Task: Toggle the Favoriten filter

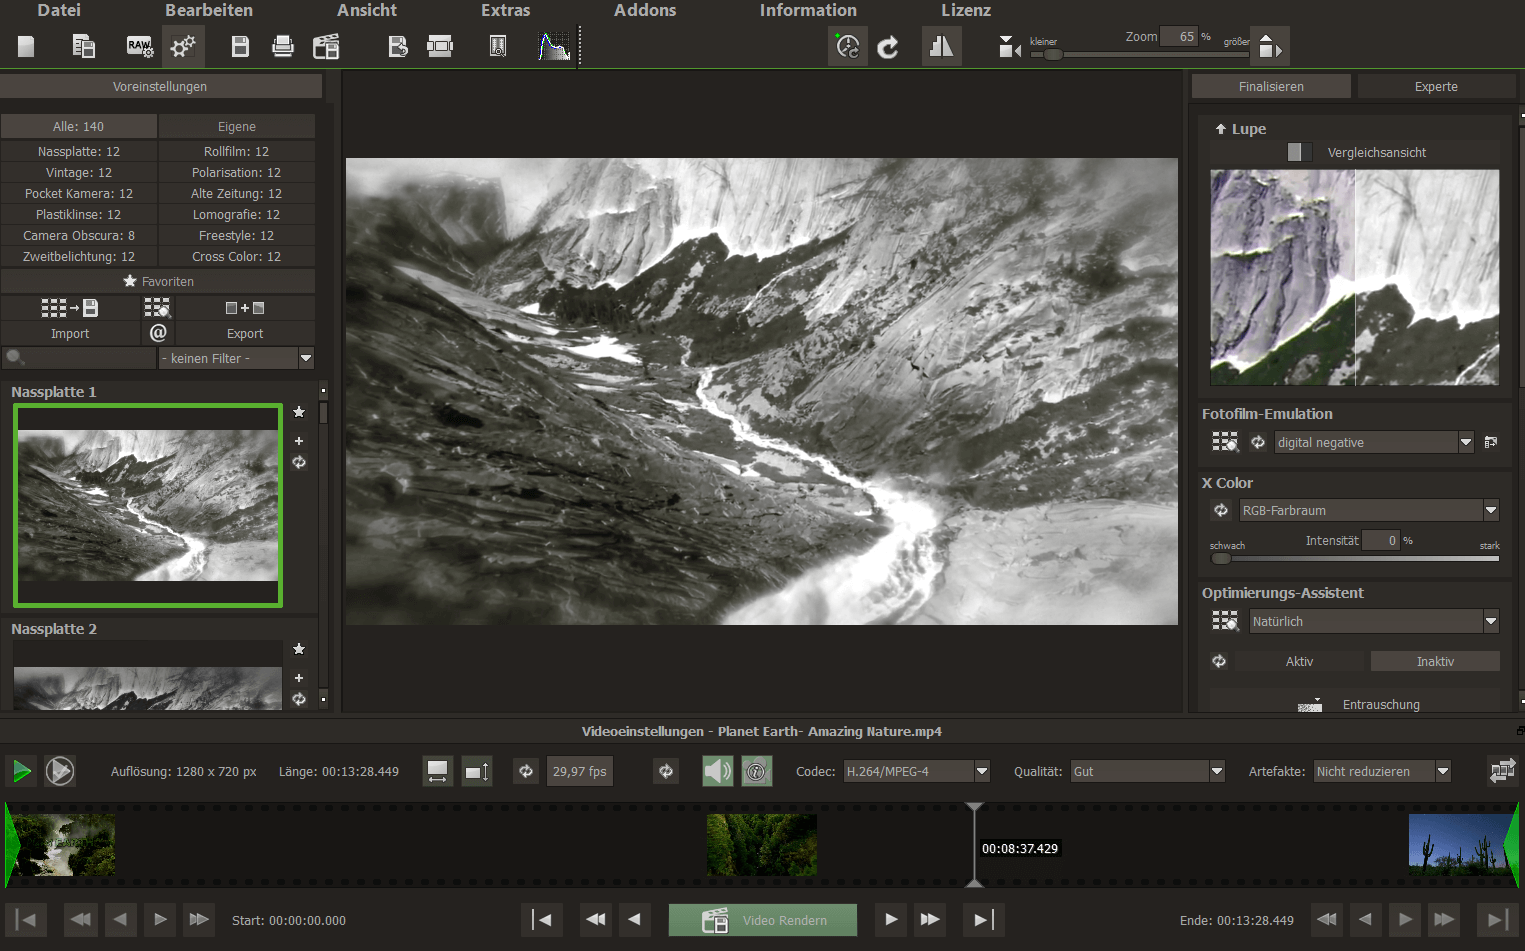Action: tap(158, 281)
